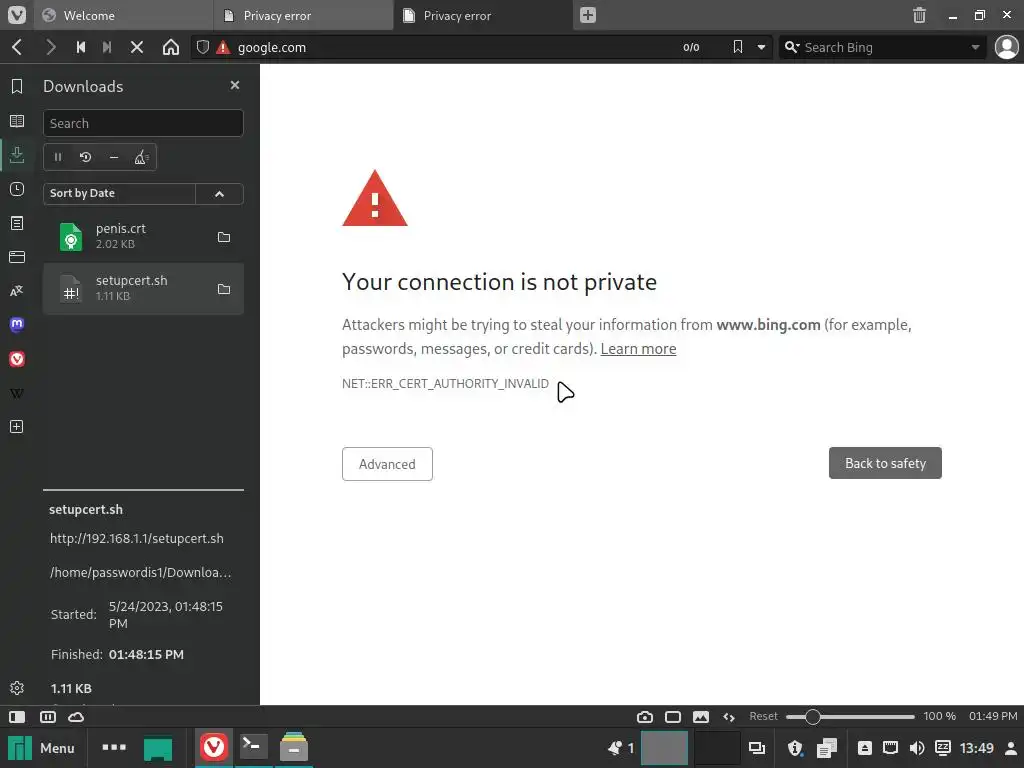Show setupcert.sh in folder
The image size is (1024, 768).
point(224,289)
